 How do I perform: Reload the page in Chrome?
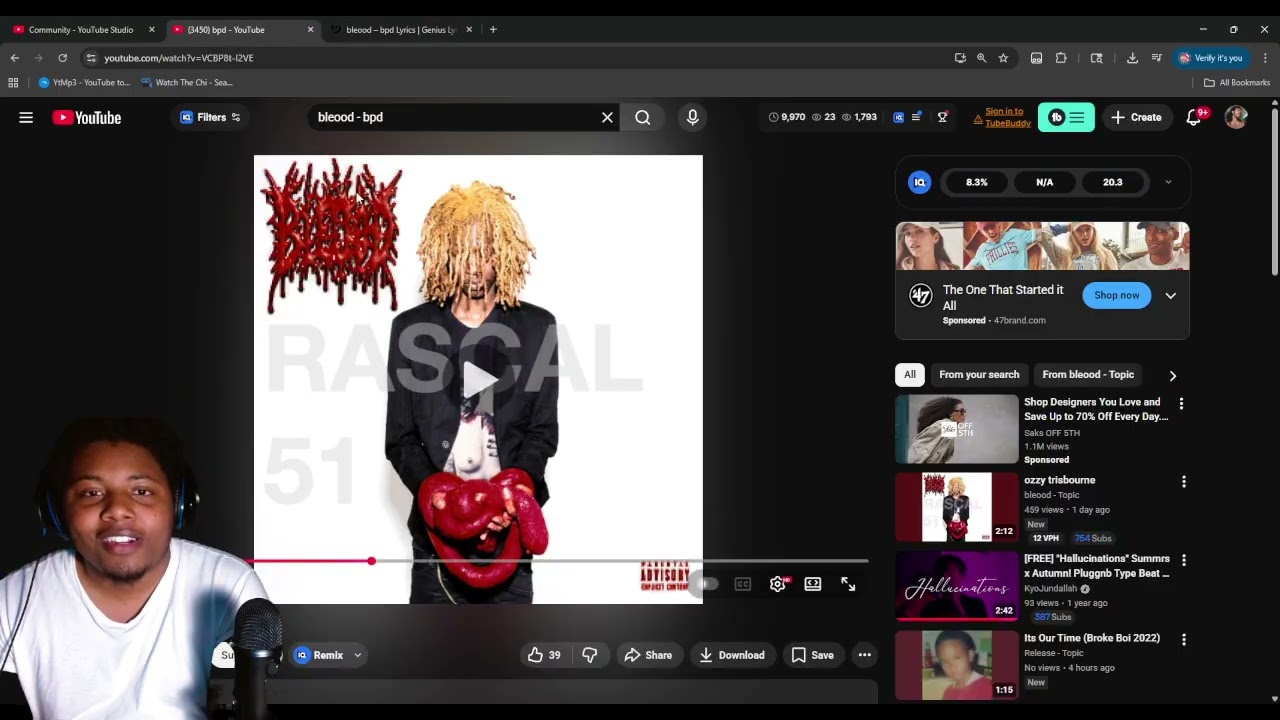(x=63, y=58)
